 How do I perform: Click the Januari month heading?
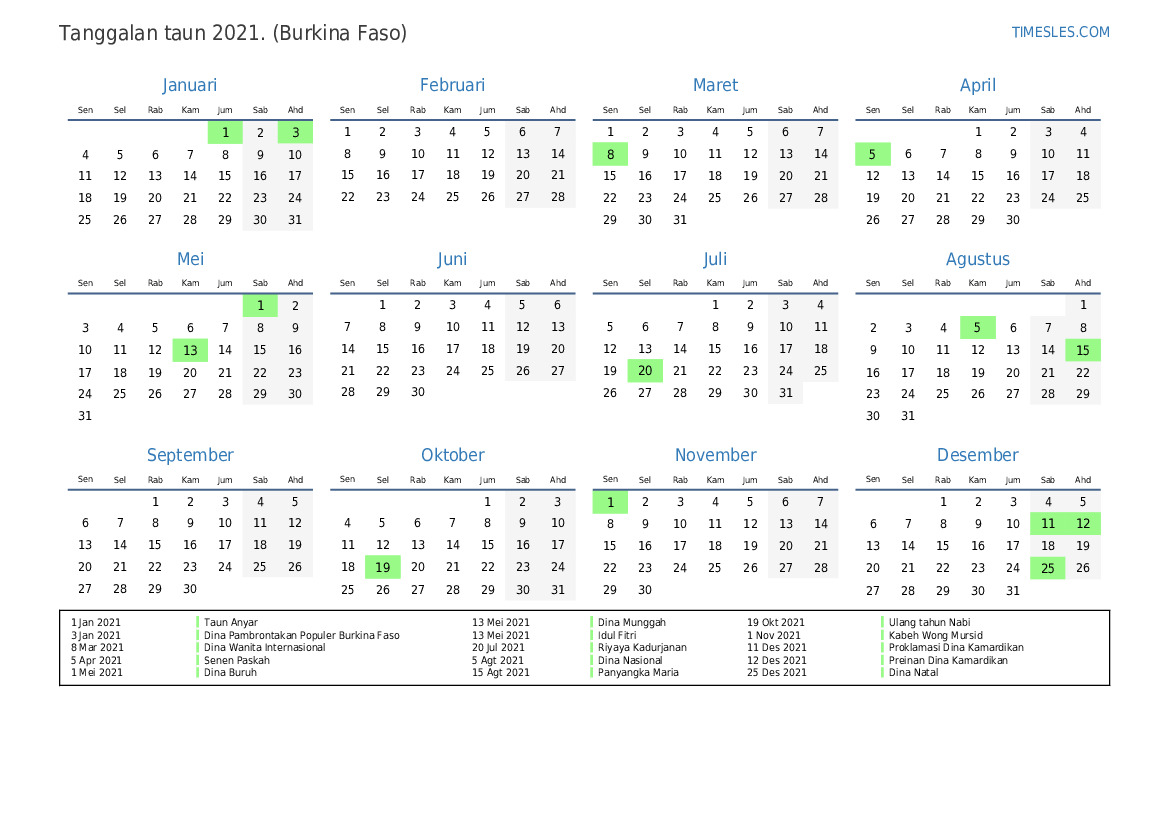pyautogui.click(x=190, y=85)
